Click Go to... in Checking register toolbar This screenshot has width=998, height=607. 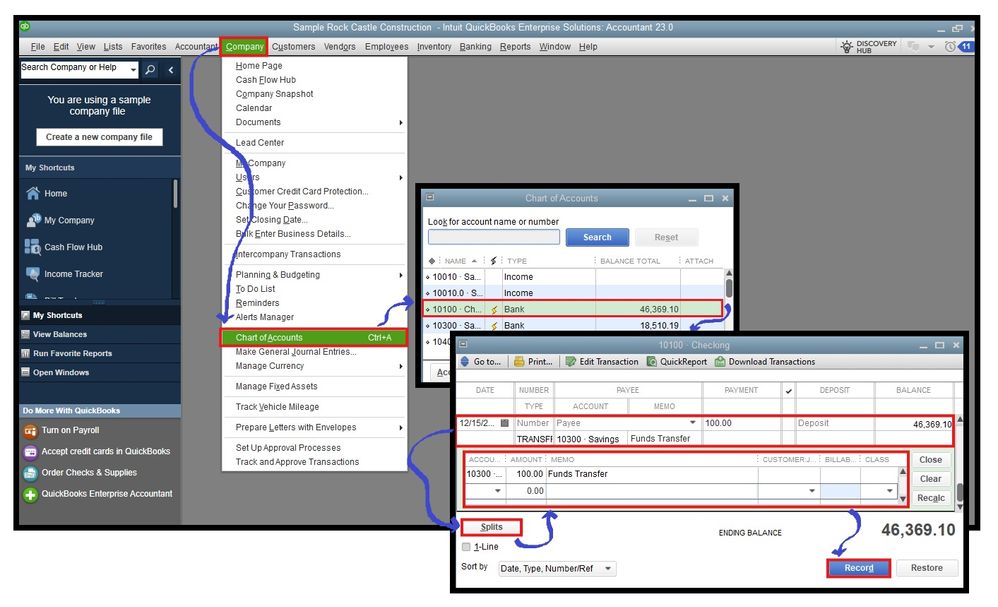(x=481, y=361)
